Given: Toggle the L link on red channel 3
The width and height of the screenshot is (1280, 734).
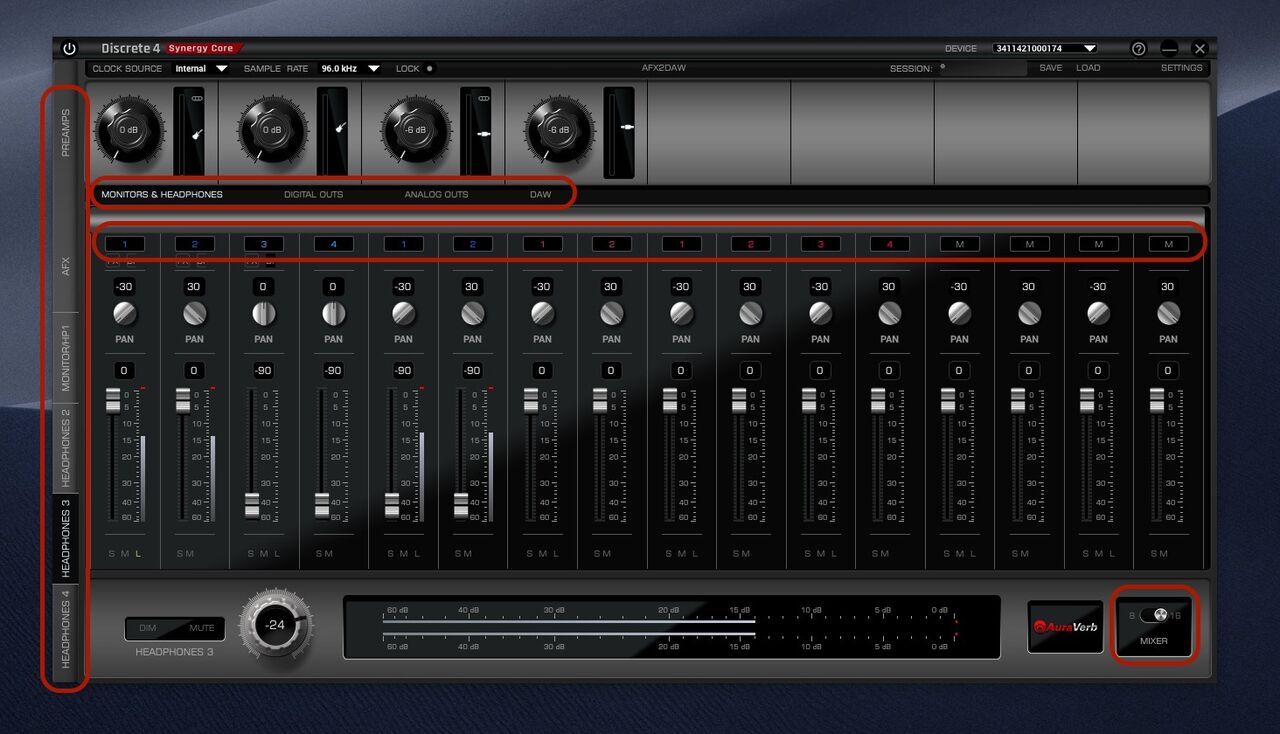Looking at the screenshot, I should pyautogui.click(x=834, y=553).
